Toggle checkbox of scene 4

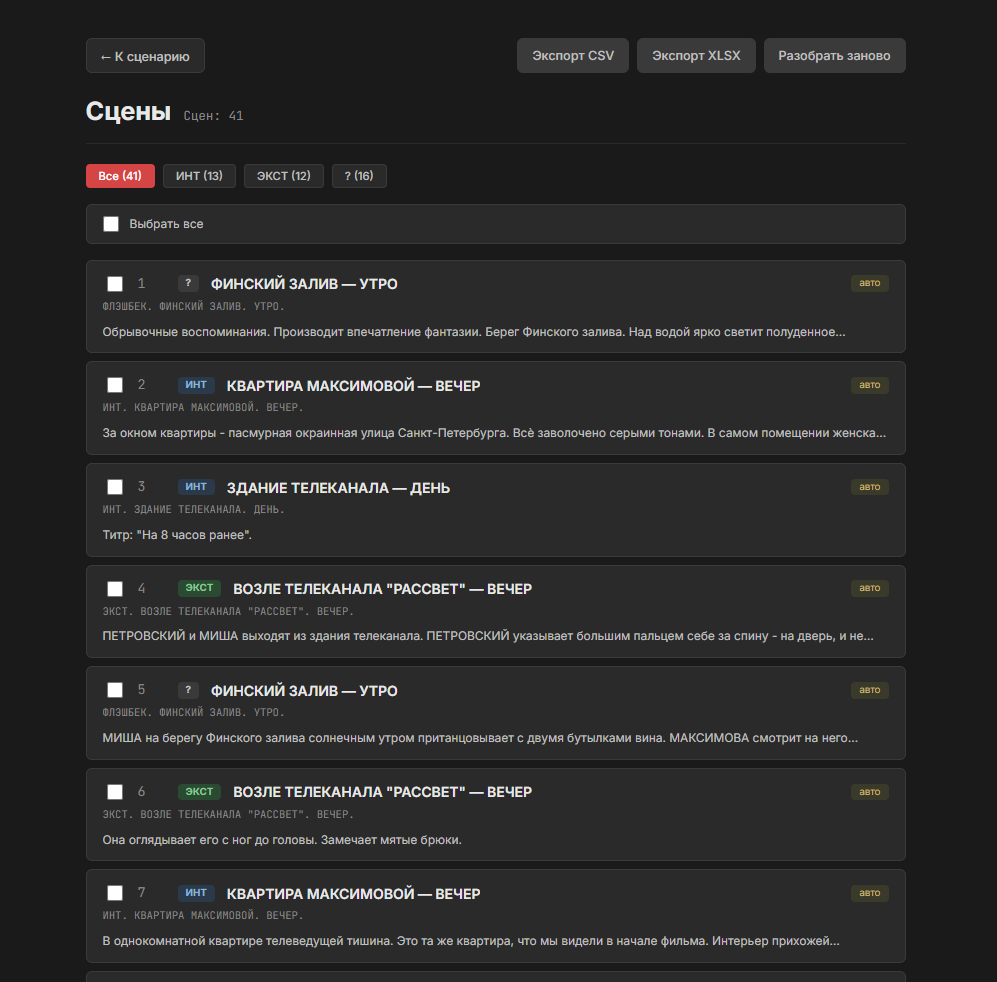pyautogui.click(x=115, y=589)
